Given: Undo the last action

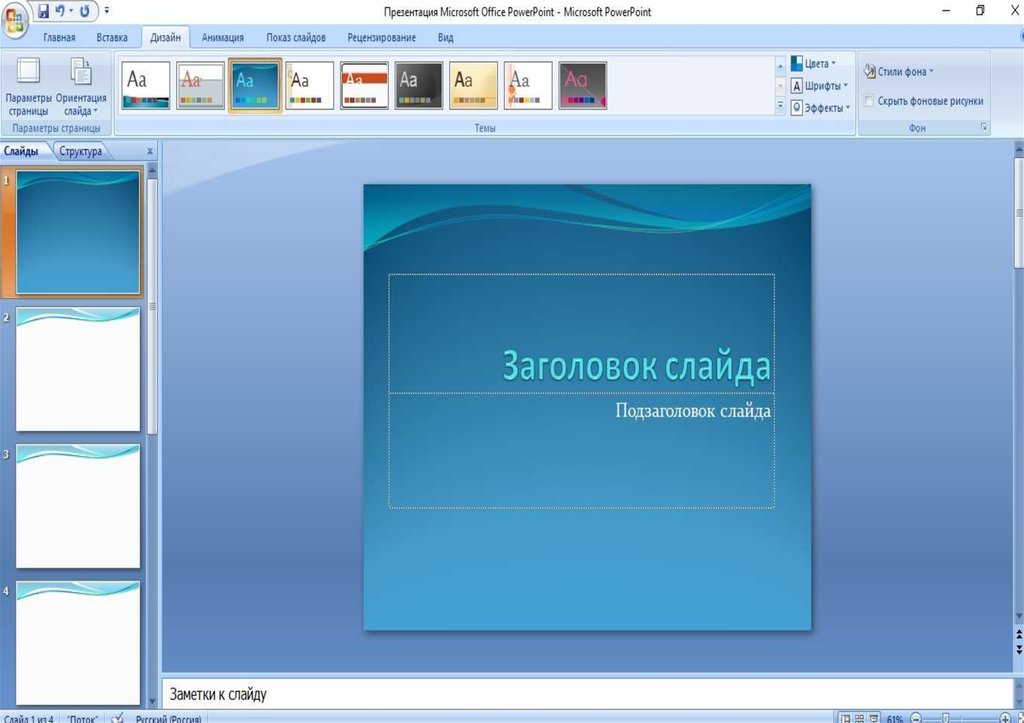Looking at the screenshot, I should tap(59, 11).
